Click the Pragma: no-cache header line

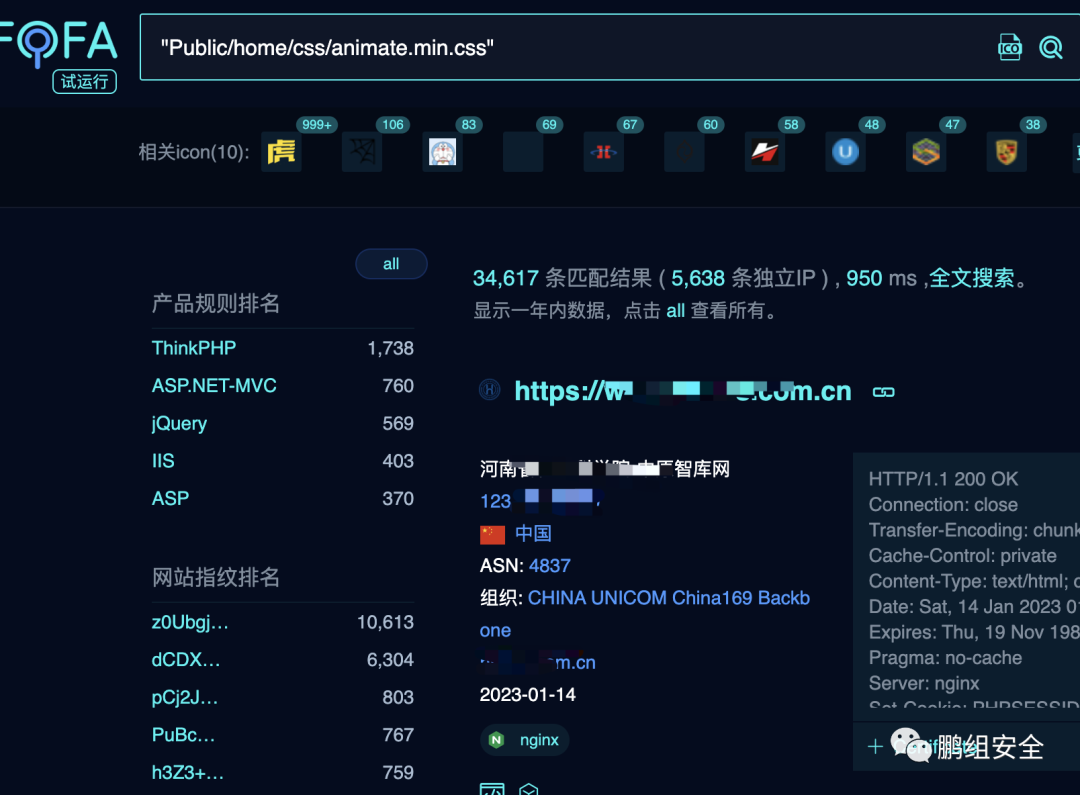pyautogui.click(x=945, y=658)
